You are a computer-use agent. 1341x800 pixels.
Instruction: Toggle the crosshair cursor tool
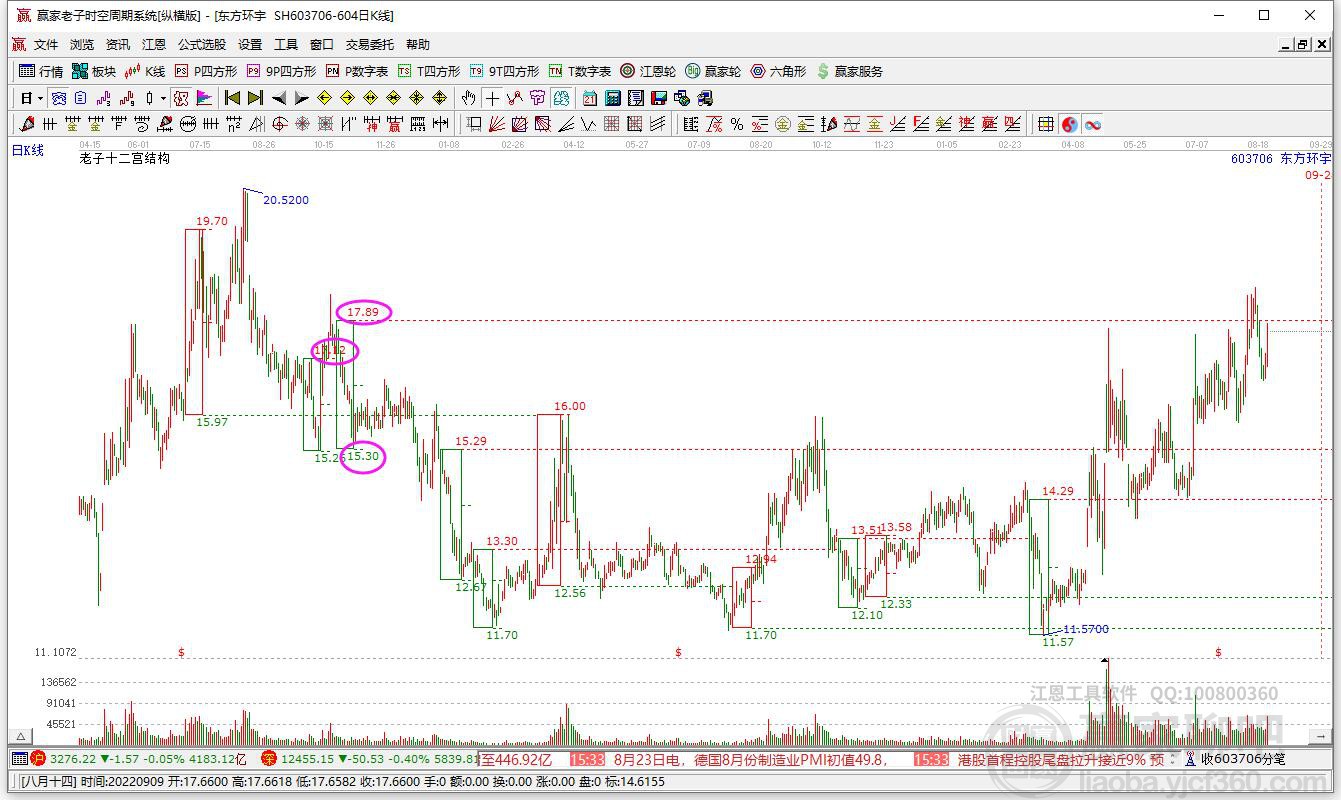pyautogui.click(x=491, y=98)
